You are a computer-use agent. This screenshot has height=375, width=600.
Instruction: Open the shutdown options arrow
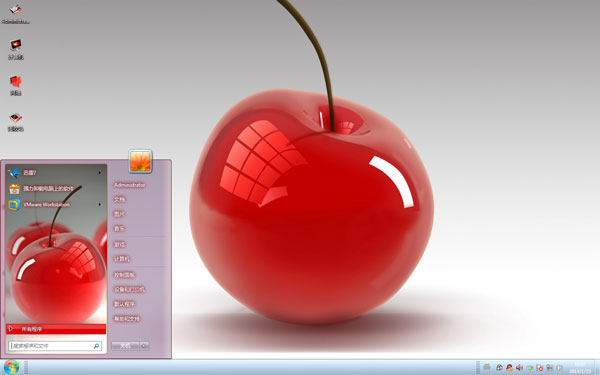pos(144,346)
